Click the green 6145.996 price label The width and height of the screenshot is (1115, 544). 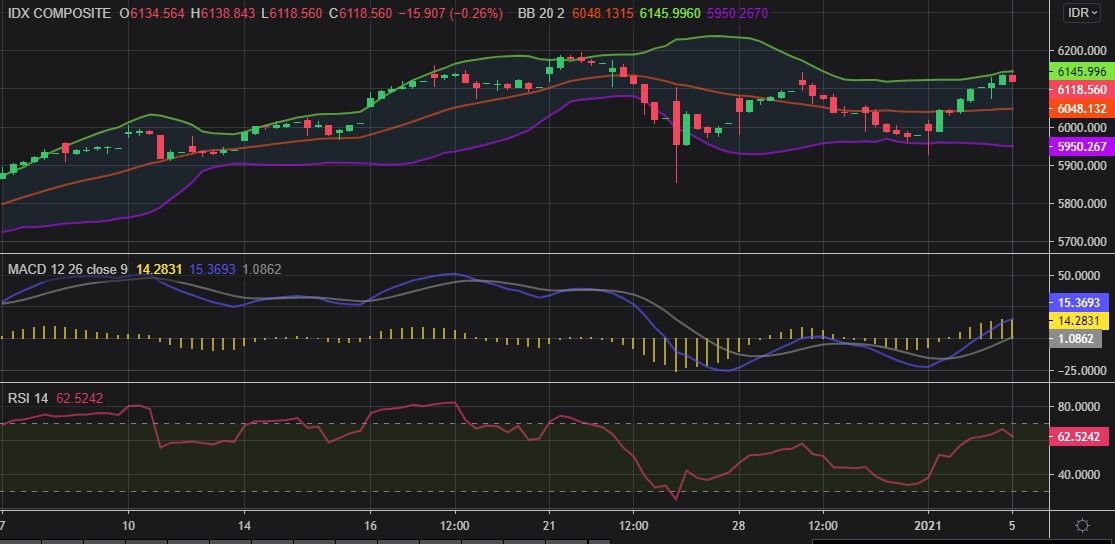[x=1080, y=71]
